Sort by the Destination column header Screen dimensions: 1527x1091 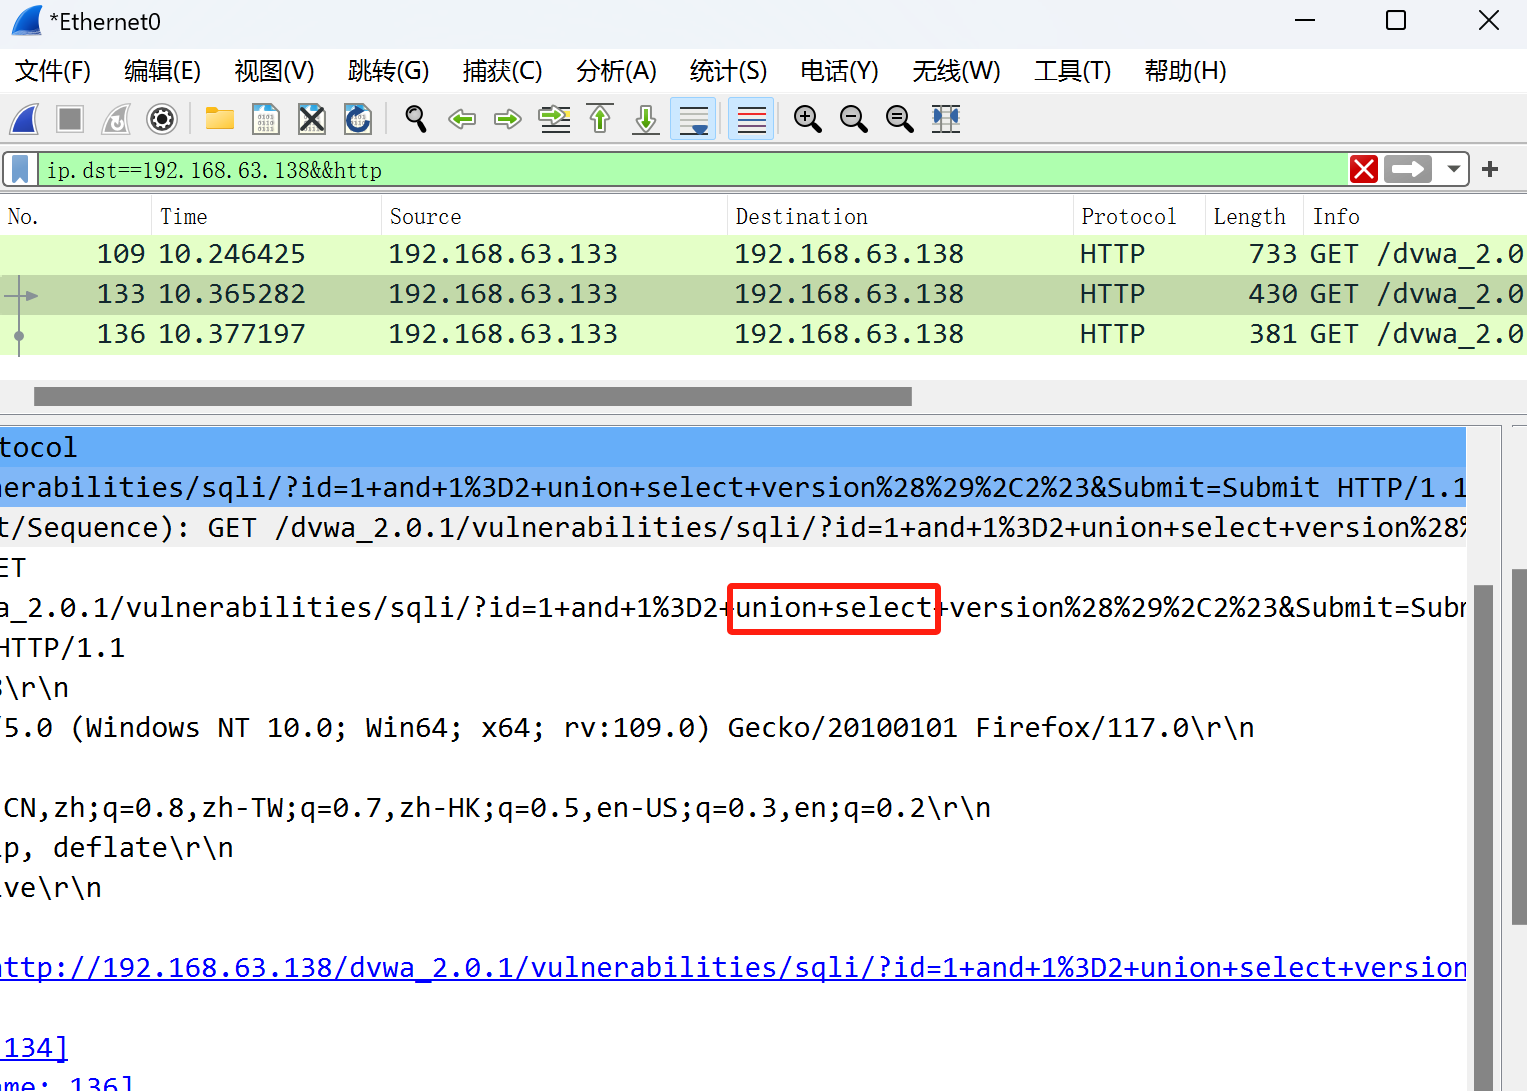901,216
